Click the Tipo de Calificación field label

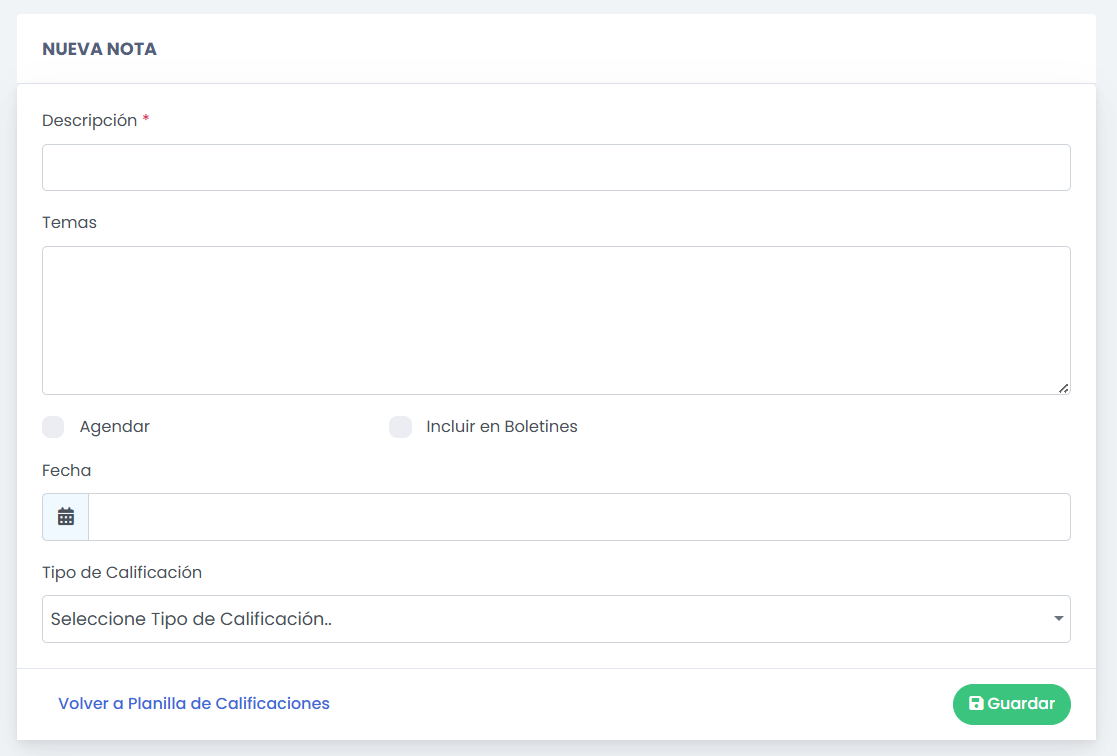(122, 573)
